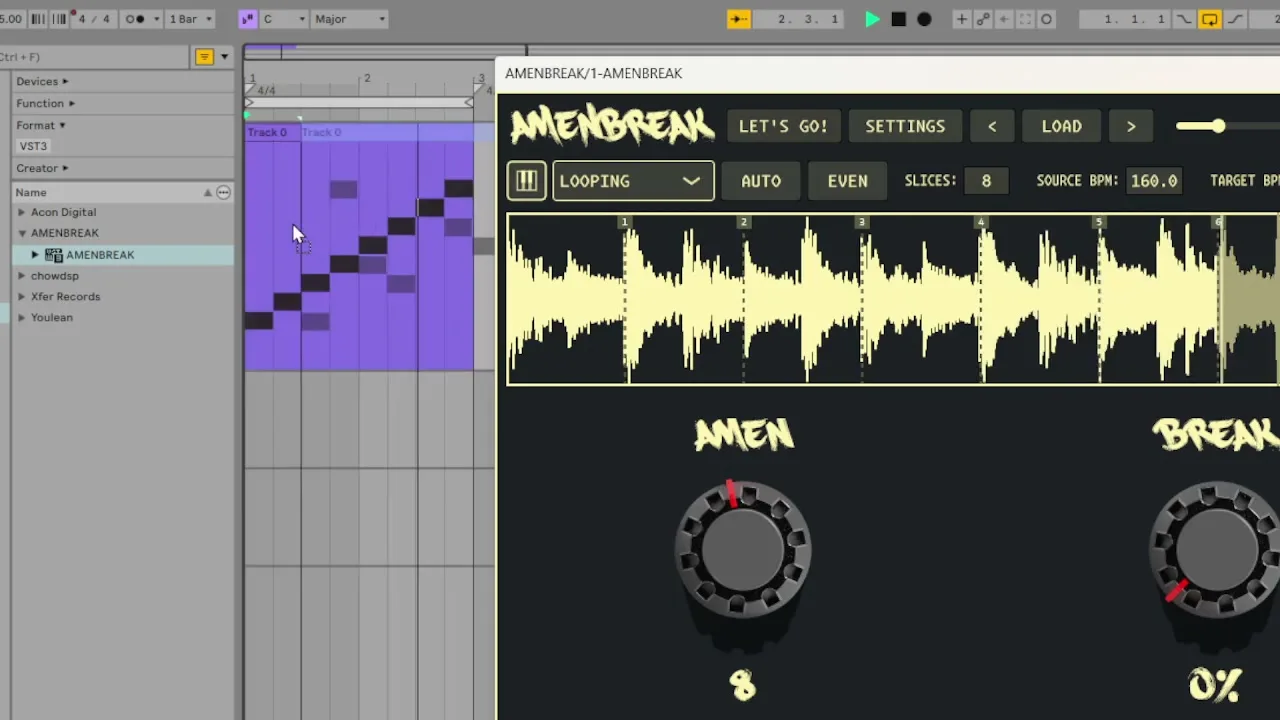
Task: Toggle the Punch-Out switch
Action: pos(1235,19)
